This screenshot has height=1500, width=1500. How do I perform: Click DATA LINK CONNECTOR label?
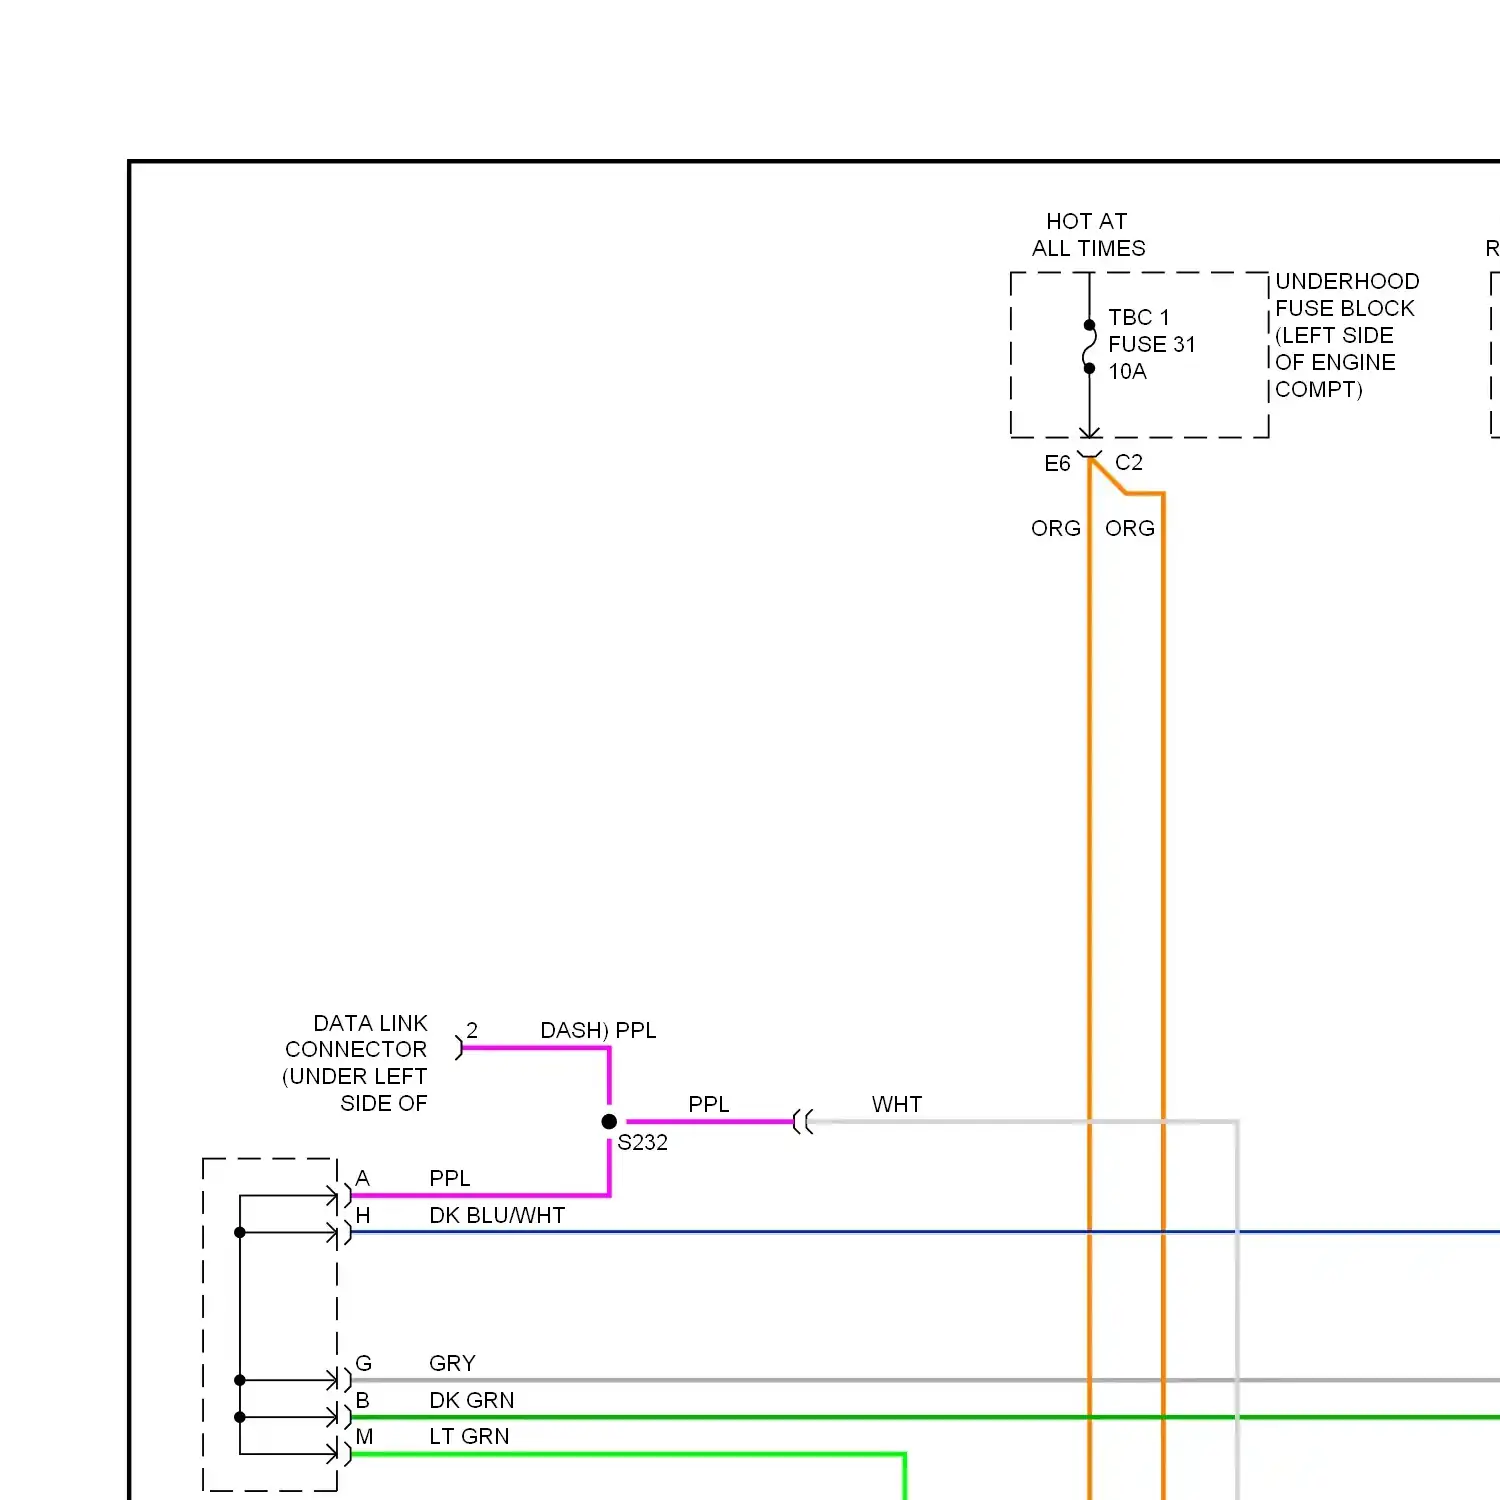[357, 1037]
